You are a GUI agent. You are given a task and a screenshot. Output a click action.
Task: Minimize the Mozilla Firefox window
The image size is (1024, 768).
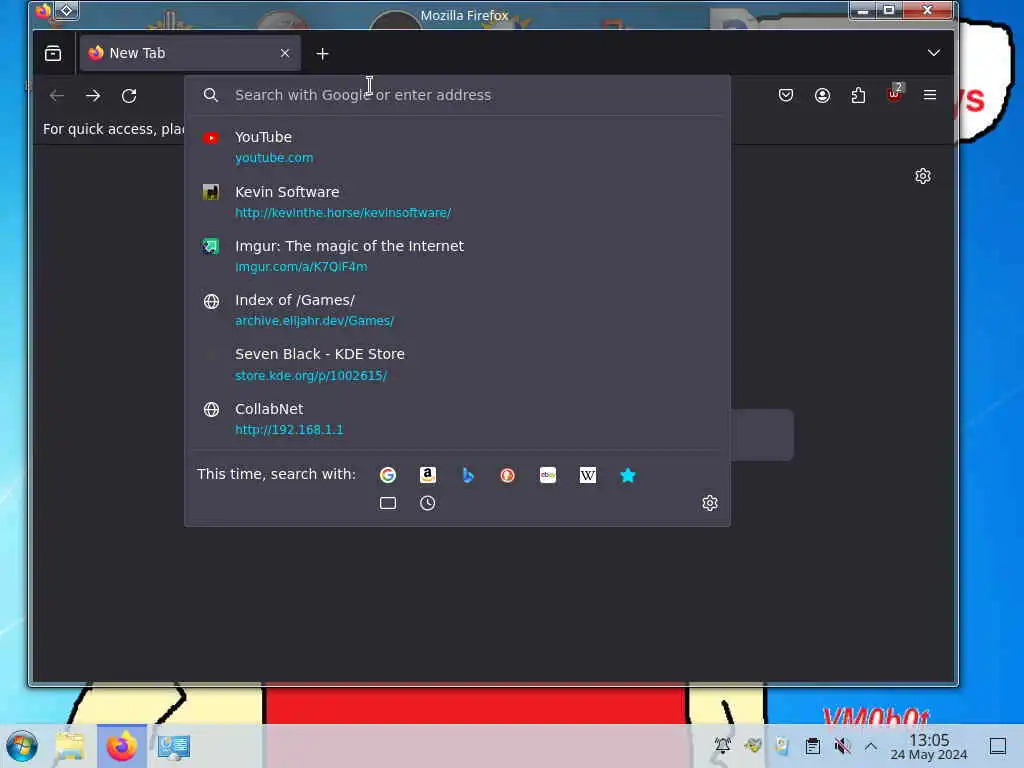coord(863,10)
